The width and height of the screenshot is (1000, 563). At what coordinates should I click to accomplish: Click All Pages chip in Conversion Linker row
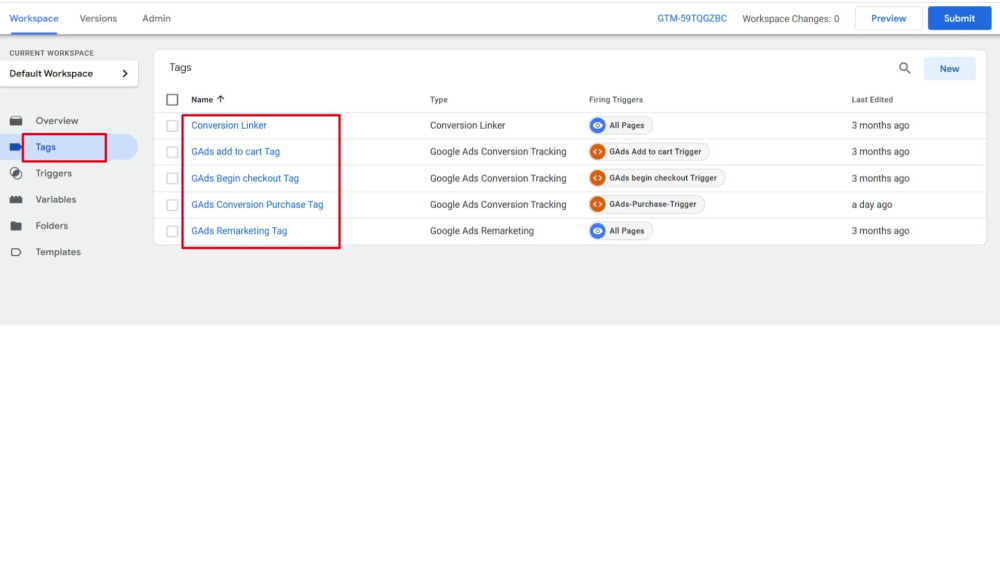coord(621,126)
